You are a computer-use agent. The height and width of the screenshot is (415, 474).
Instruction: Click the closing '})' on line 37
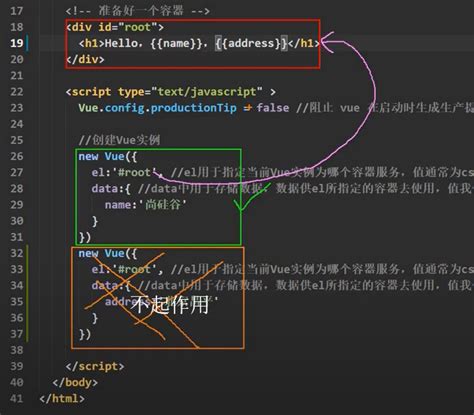point(84,334)
